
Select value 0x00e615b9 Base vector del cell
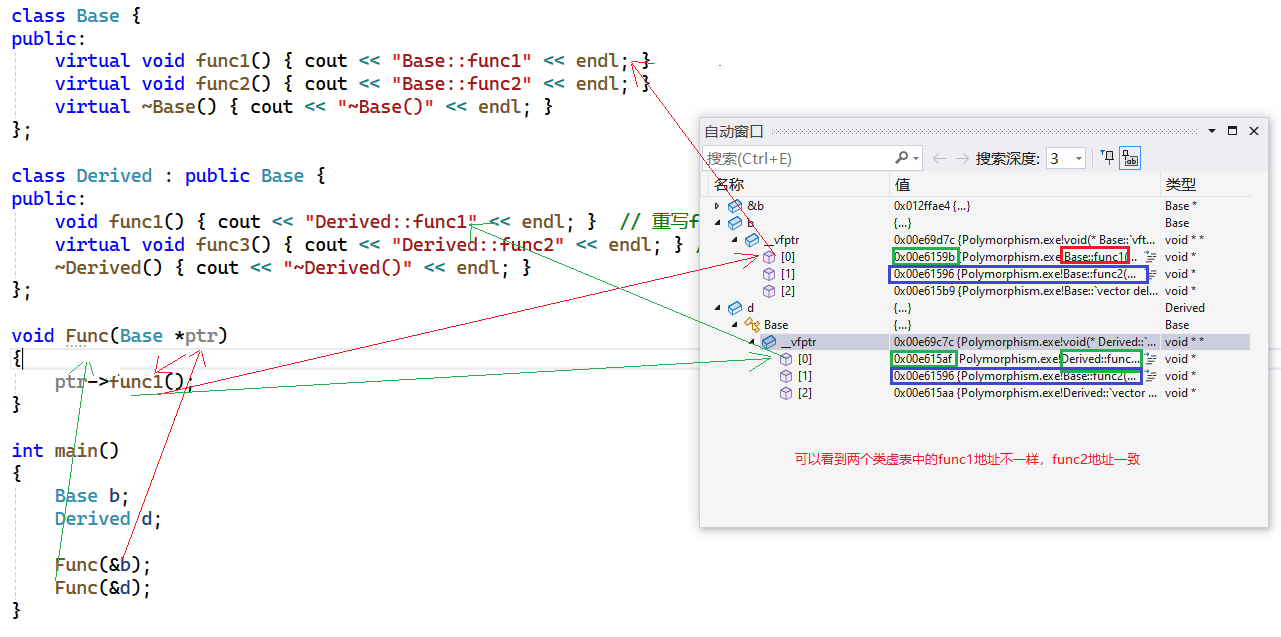[x=1025, y=291]
